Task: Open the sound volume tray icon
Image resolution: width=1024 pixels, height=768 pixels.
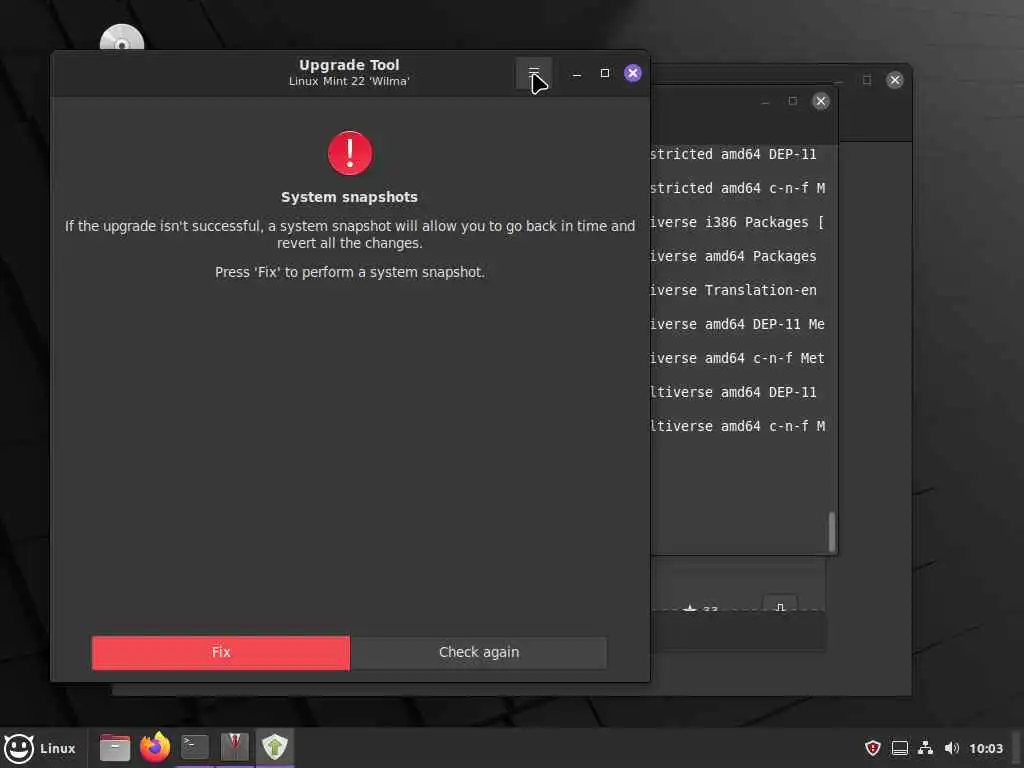Action: click(952, 748)
